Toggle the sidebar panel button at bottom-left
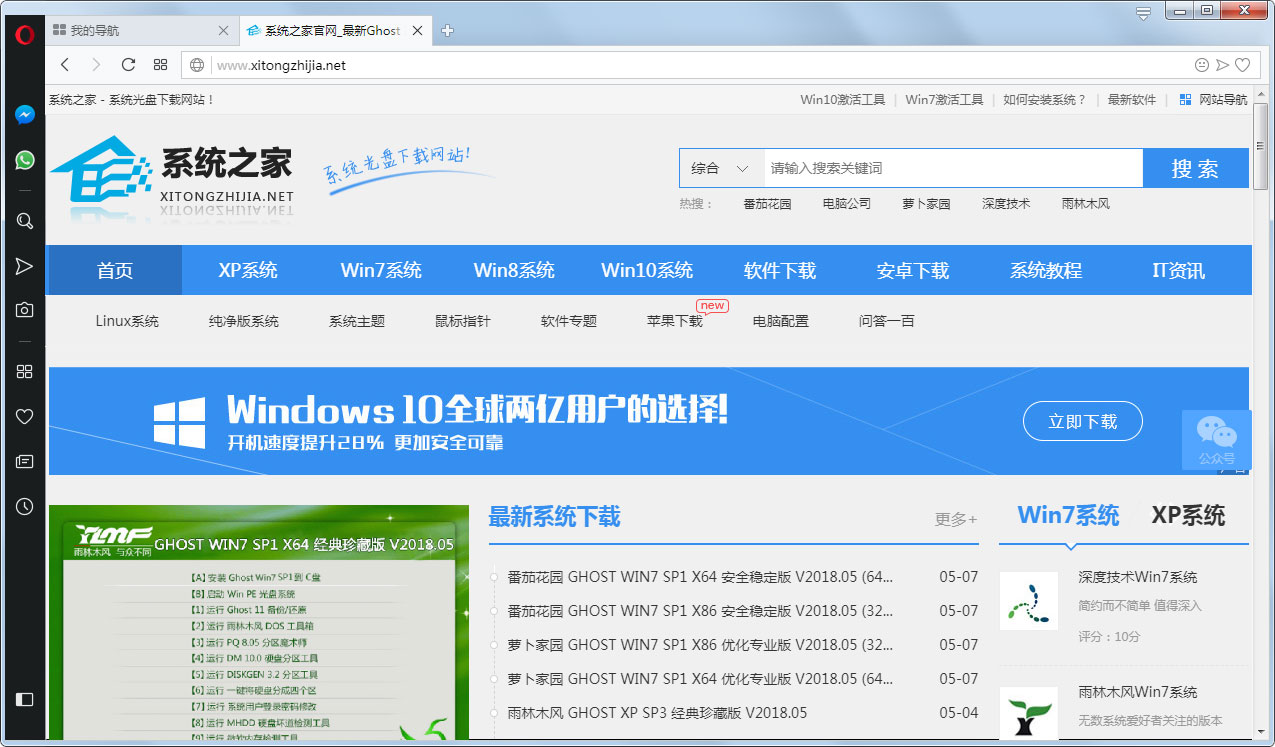The width and height of the screenshot is (1275, 747). (x=25, y=699)
